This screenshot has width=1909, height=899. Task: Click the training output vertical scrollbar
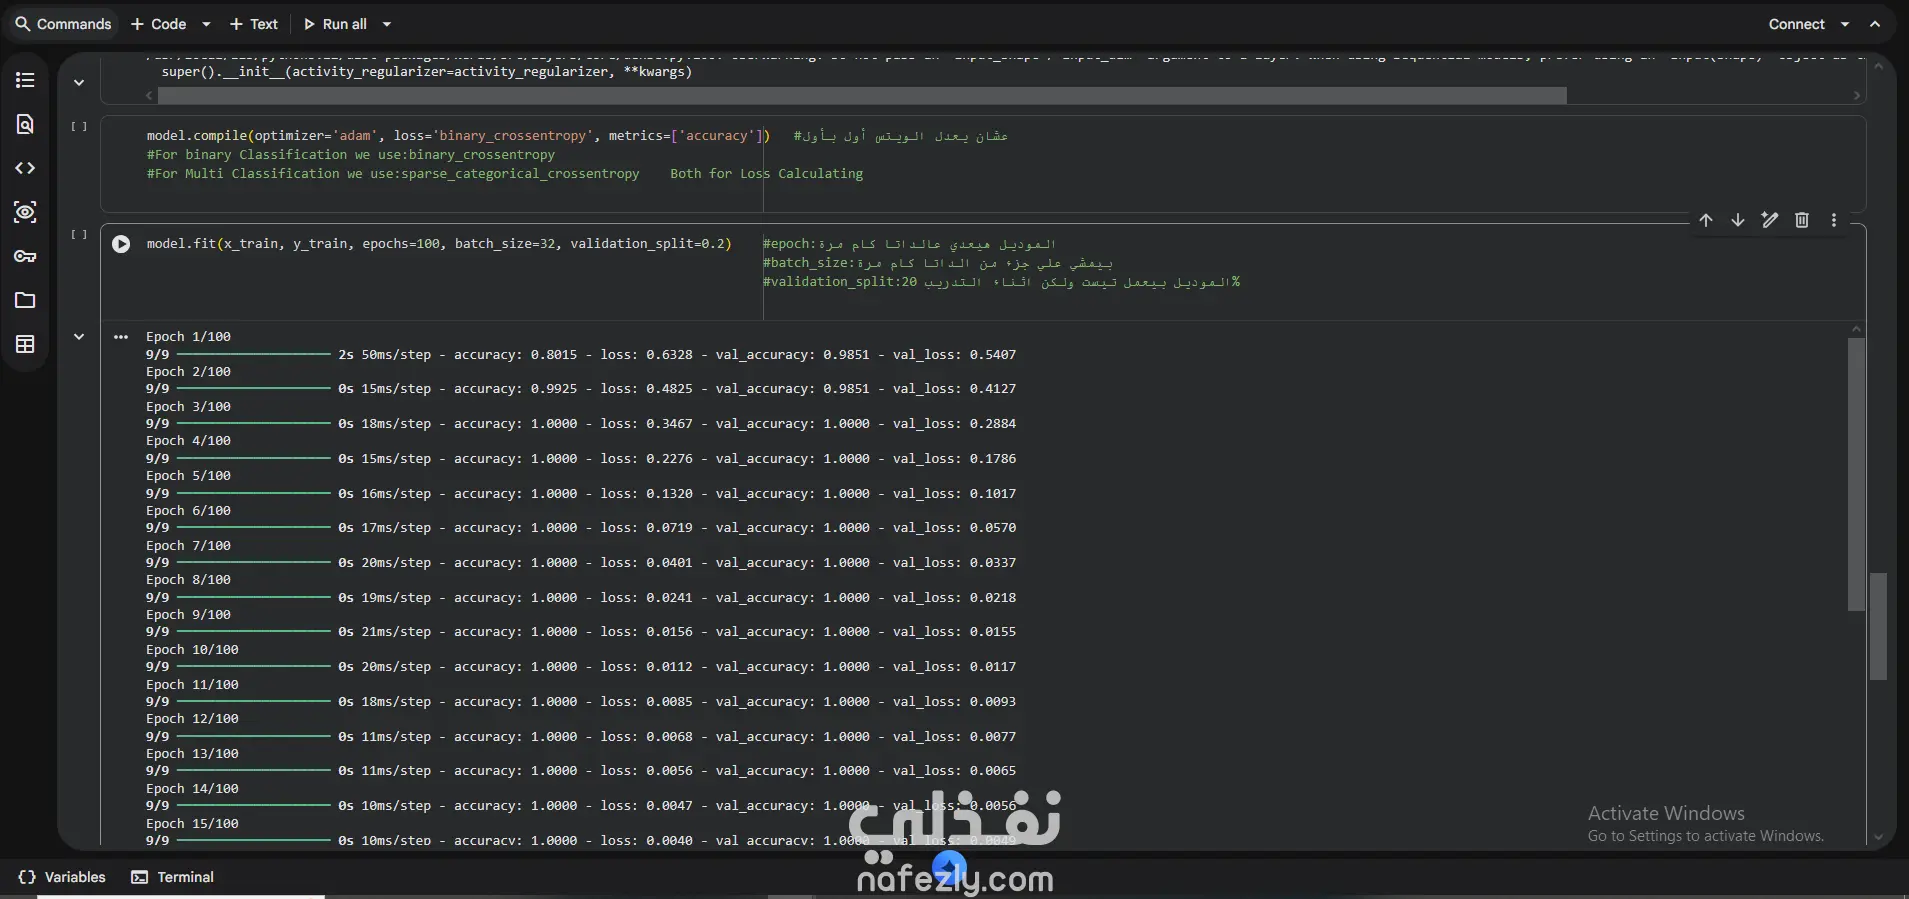pyautogui.click(x=1857, y=474)
